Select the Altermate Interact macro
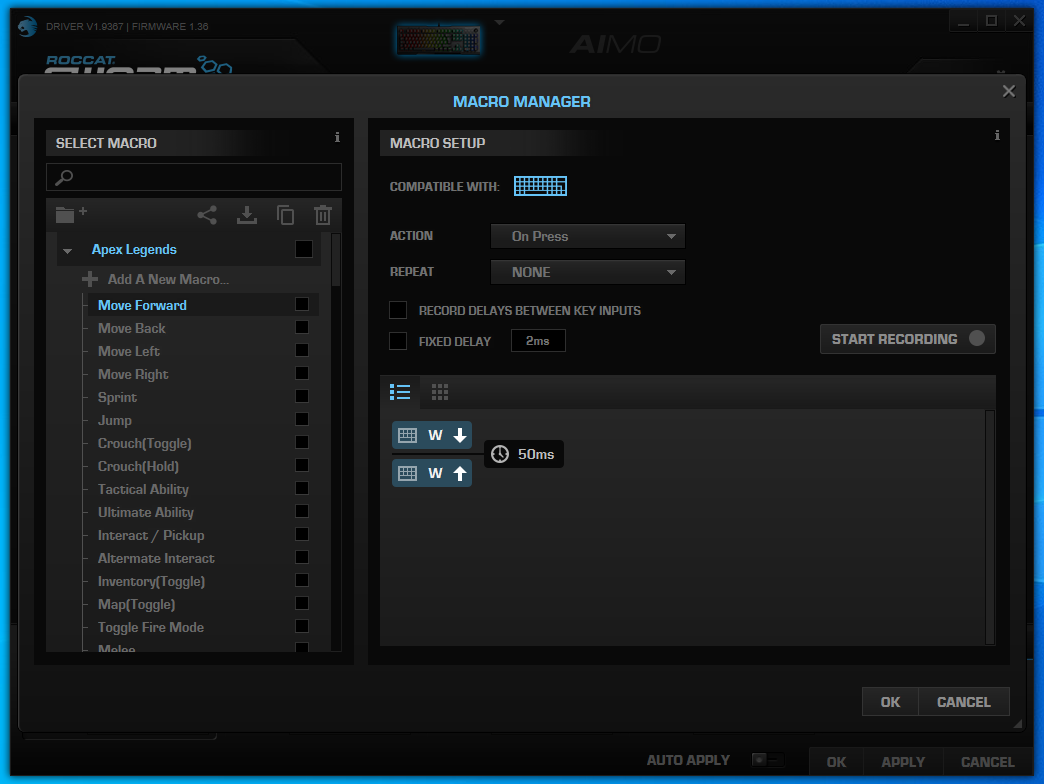This screenshot has height=784, width=1044. [x=156, y=558]
